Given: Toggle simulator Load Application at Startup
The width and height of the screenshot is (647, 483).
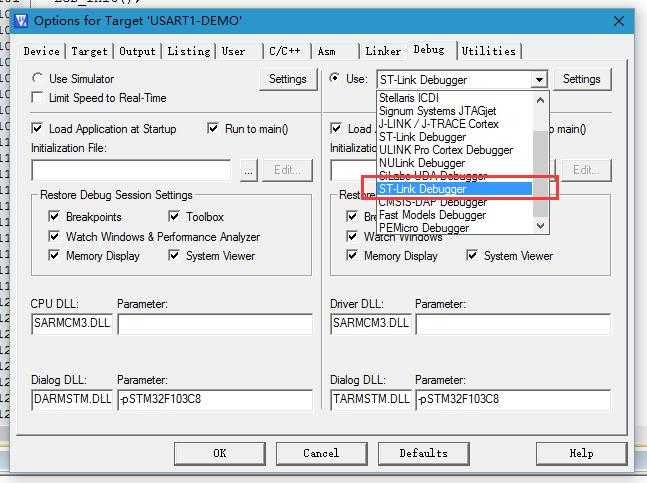Looking at the screenshot, I should [x=37, y=128].
